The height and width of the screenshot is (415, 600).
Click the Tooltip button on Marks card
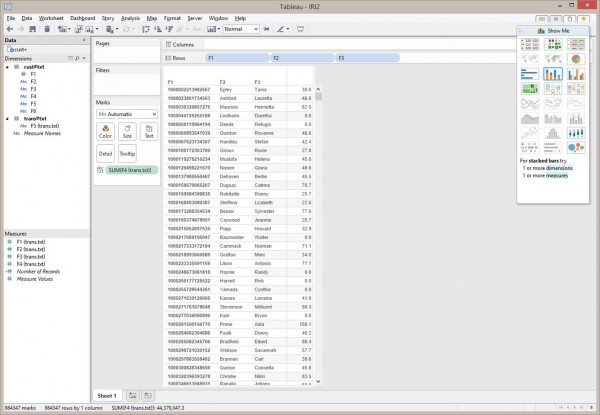click(127, 153)
